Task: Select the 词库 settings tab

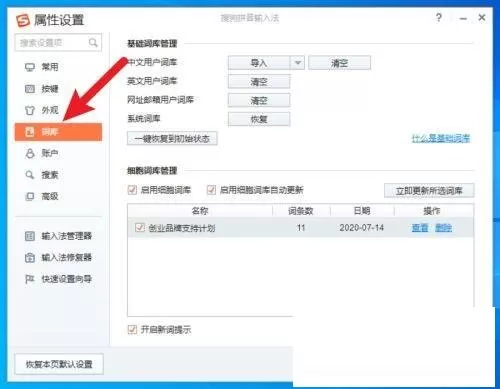Action: (x=58, y=132)
